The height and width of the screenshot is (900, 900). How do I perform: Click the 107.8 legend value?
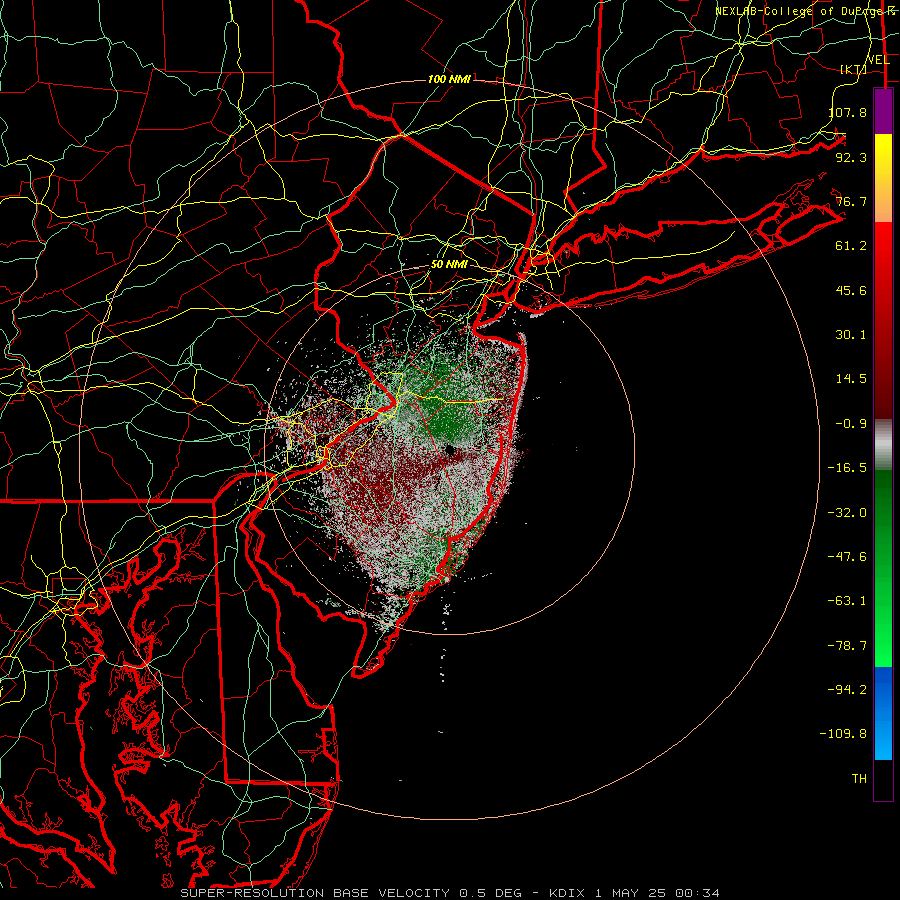pyautogui.click(x=847, y=112)
